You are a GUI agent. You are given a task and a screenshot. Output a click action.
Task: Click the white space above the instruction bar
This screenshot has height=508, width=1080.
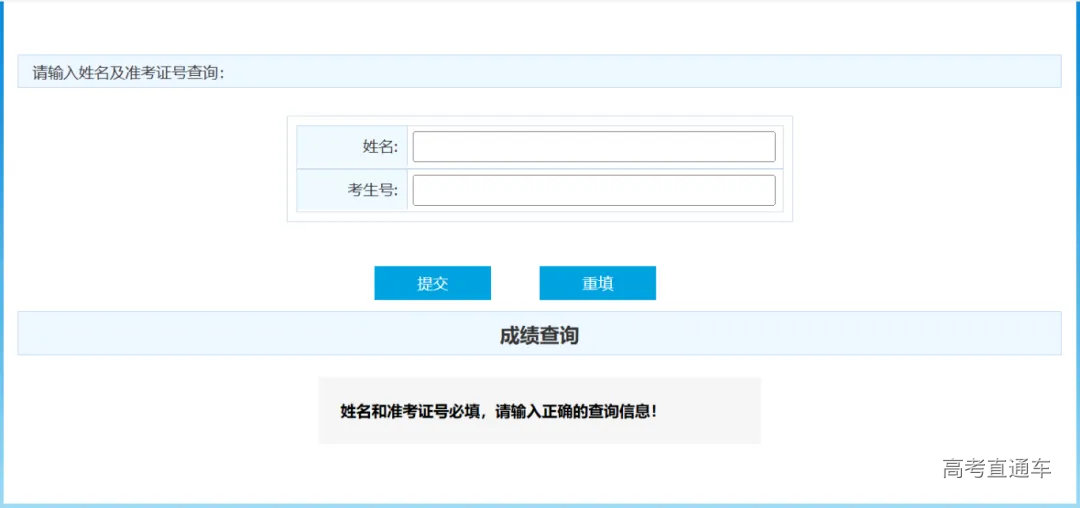pyautogui.click(x=540, y=28)
